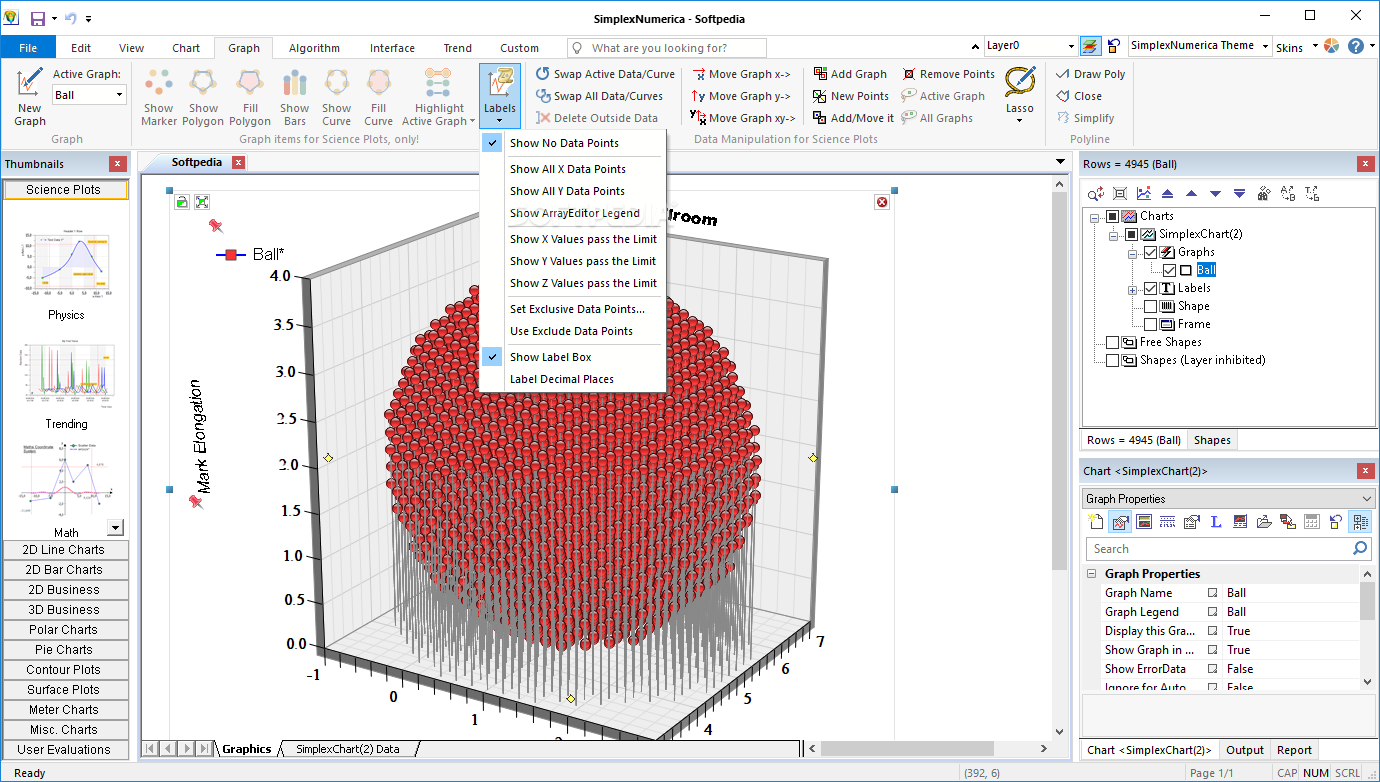
Task: Click the Show Polygon icon
Action: tap(203, 82)
